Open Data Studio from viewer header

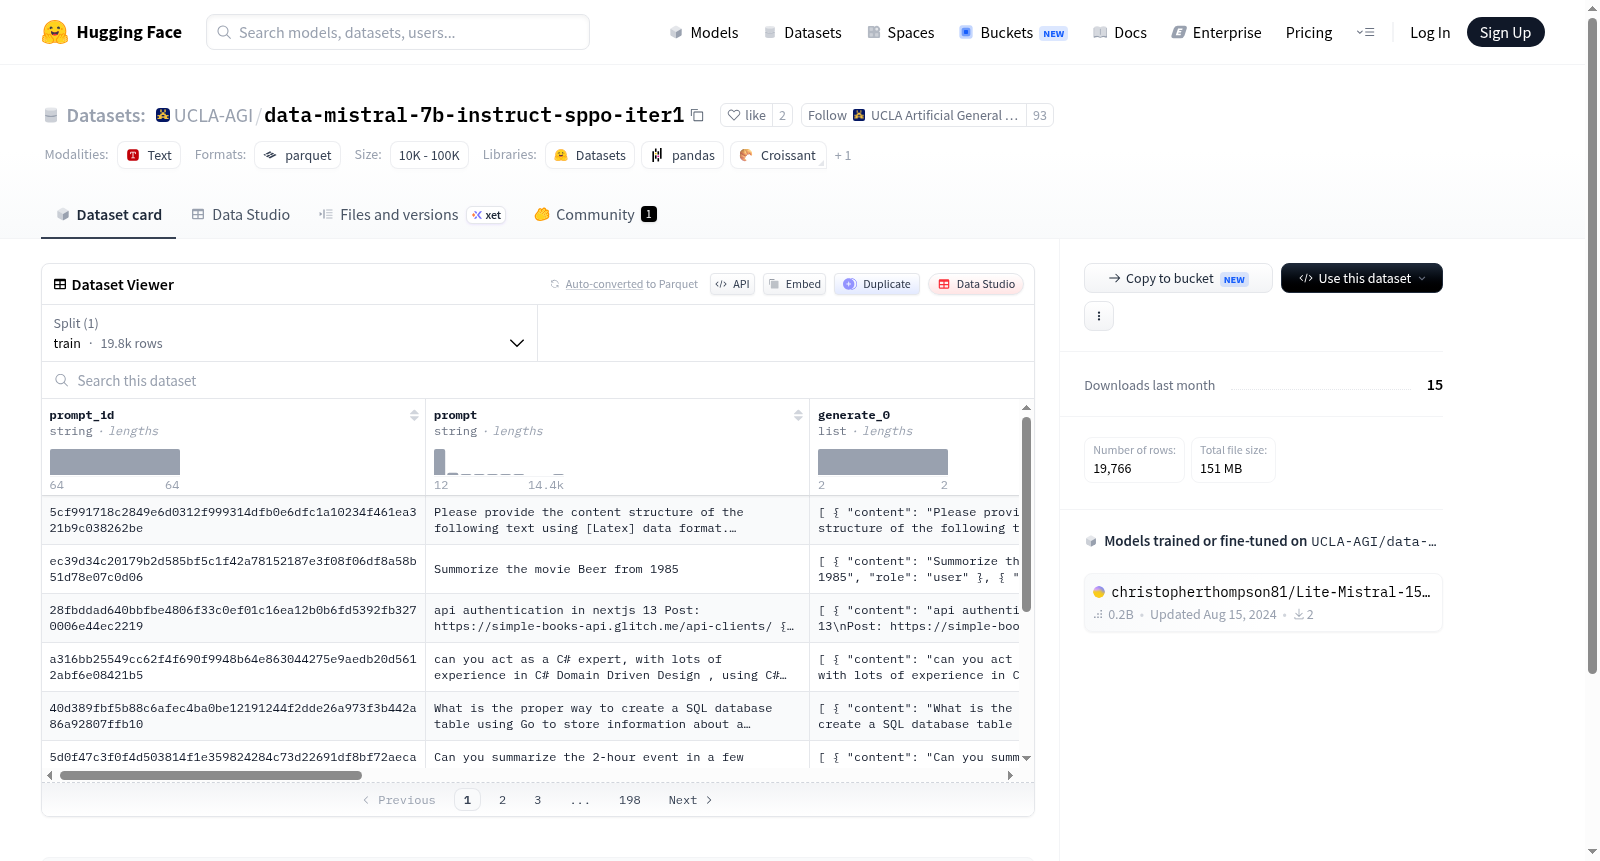tap(976, 284)
